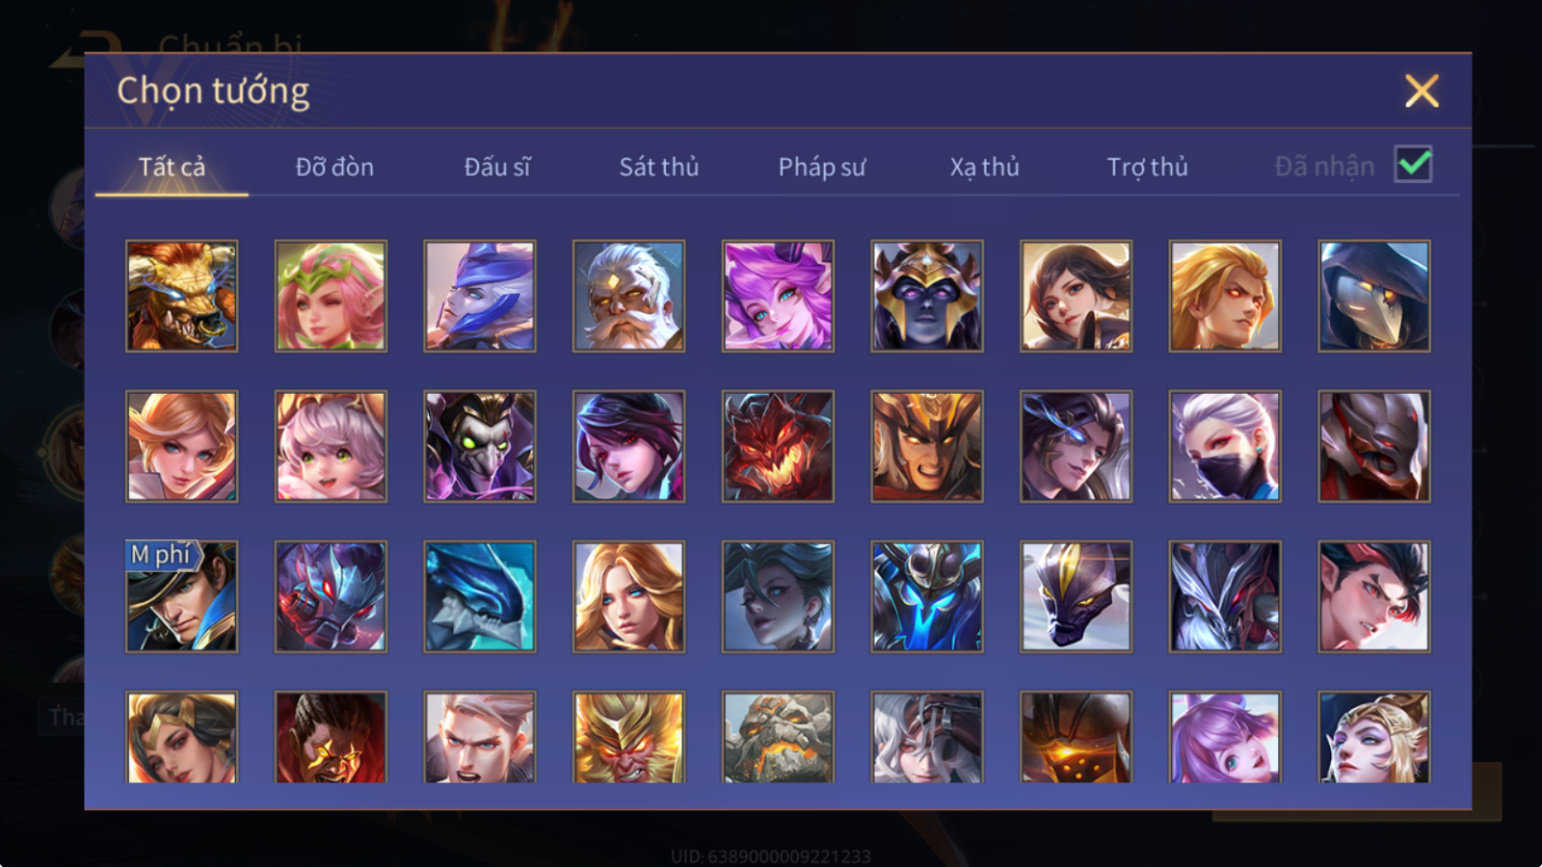Viewport: 1542px width, 867px height.
Task: Select the golden bull hero portrait
Action: pyautogui.click(x=182, y=296)
